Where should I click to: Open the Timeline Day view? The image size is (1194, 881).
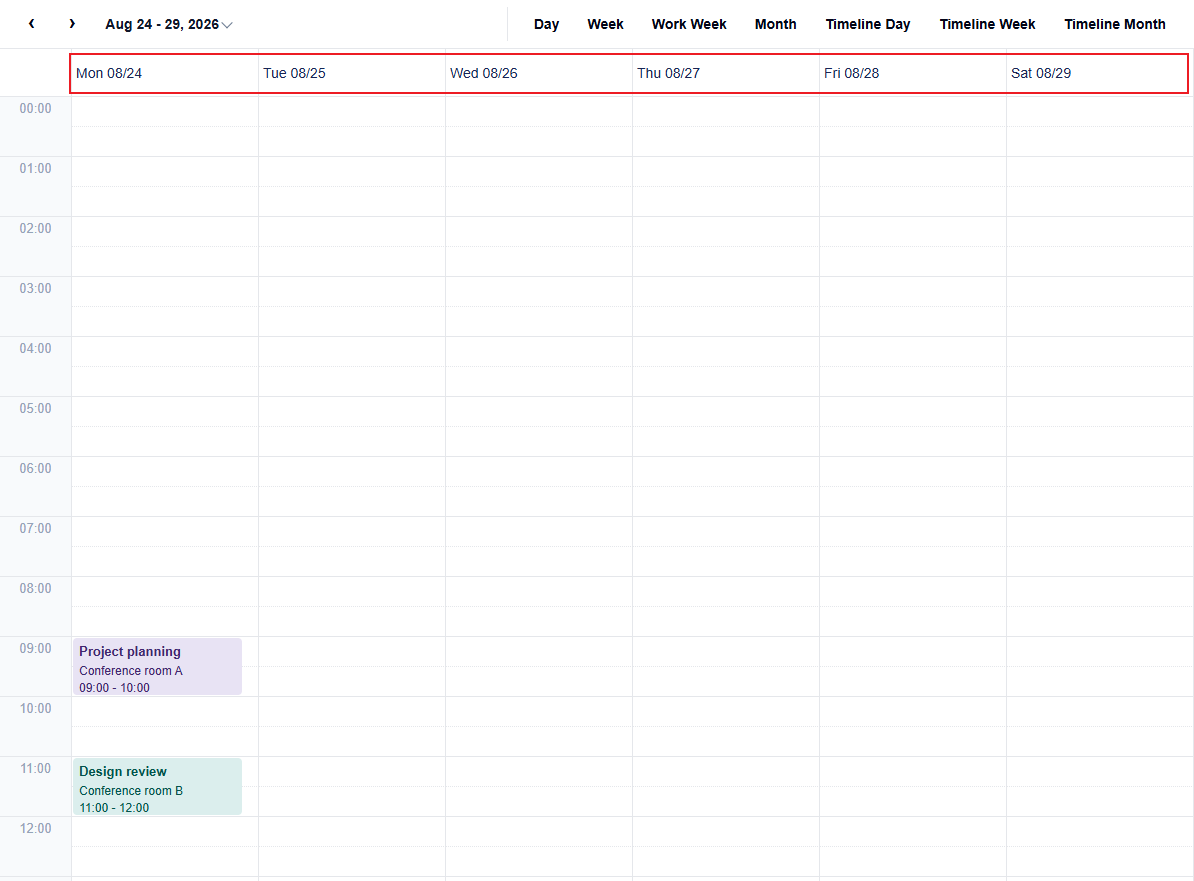tap(867, 24)
